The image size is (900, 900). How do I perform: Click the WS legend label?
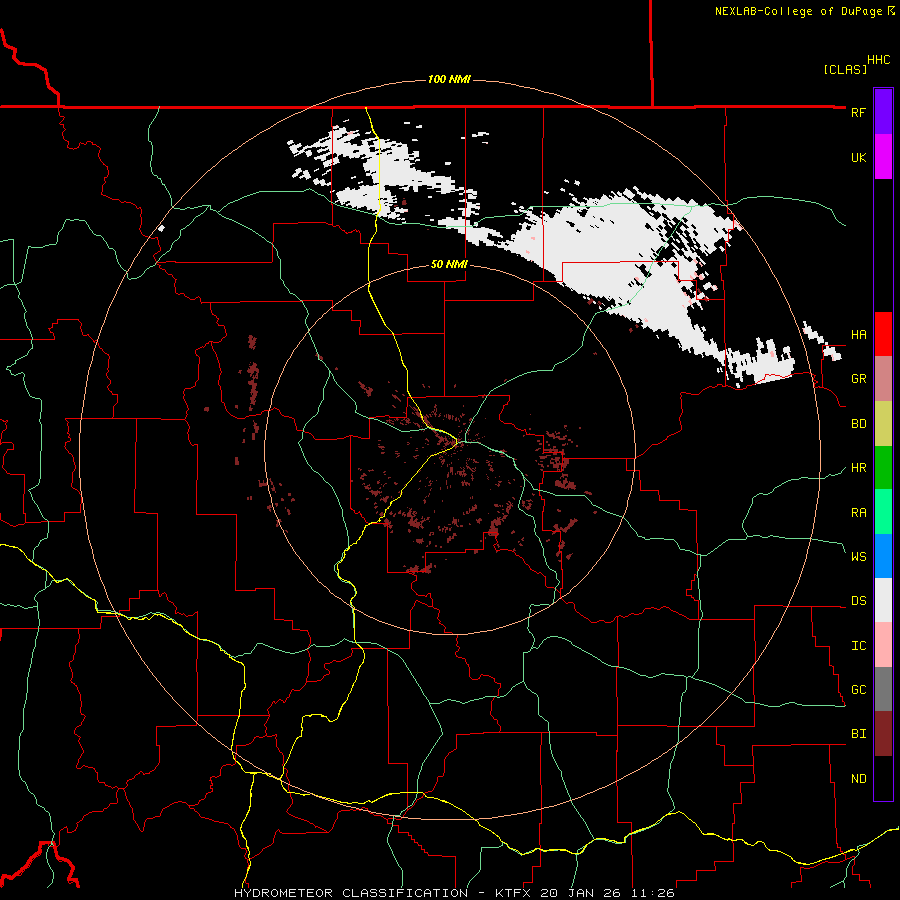click(858, 556)
